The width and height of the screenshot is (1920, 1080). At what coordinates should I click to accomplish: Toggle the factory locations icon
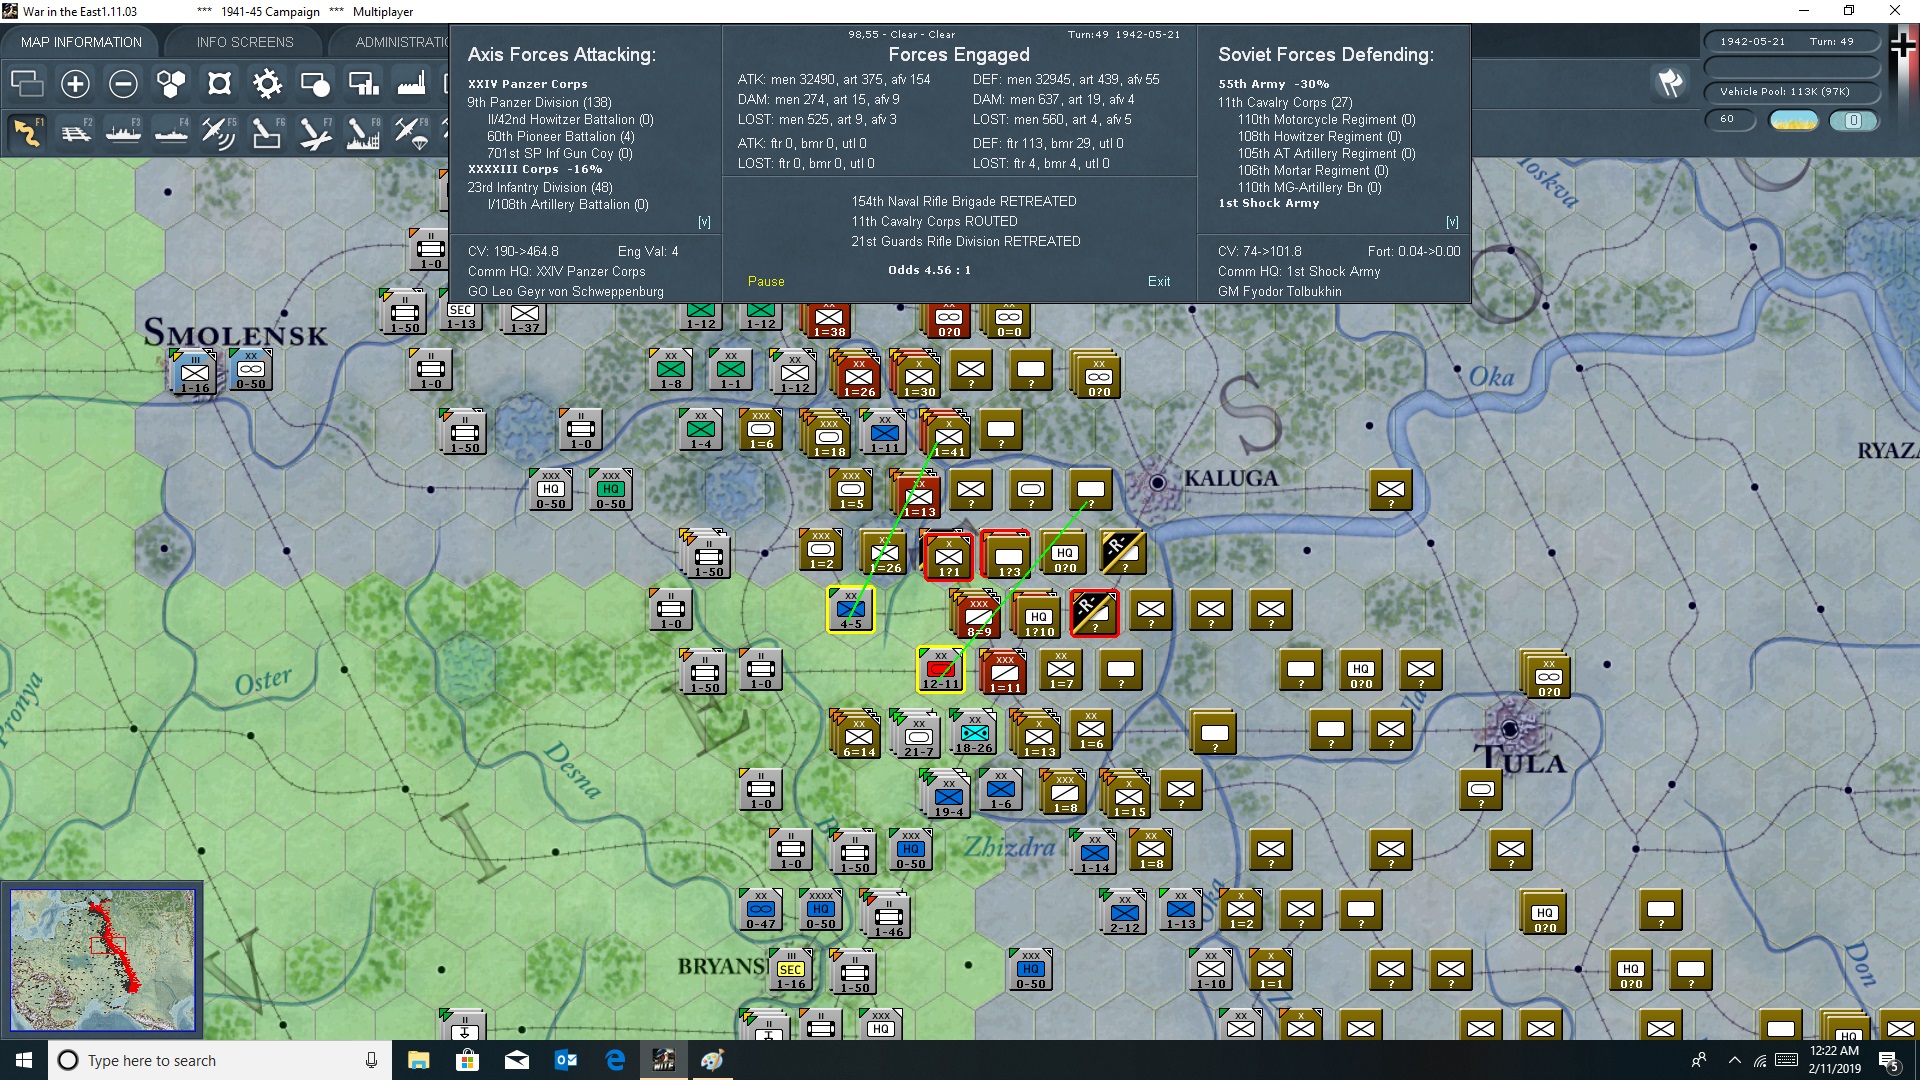411,84
